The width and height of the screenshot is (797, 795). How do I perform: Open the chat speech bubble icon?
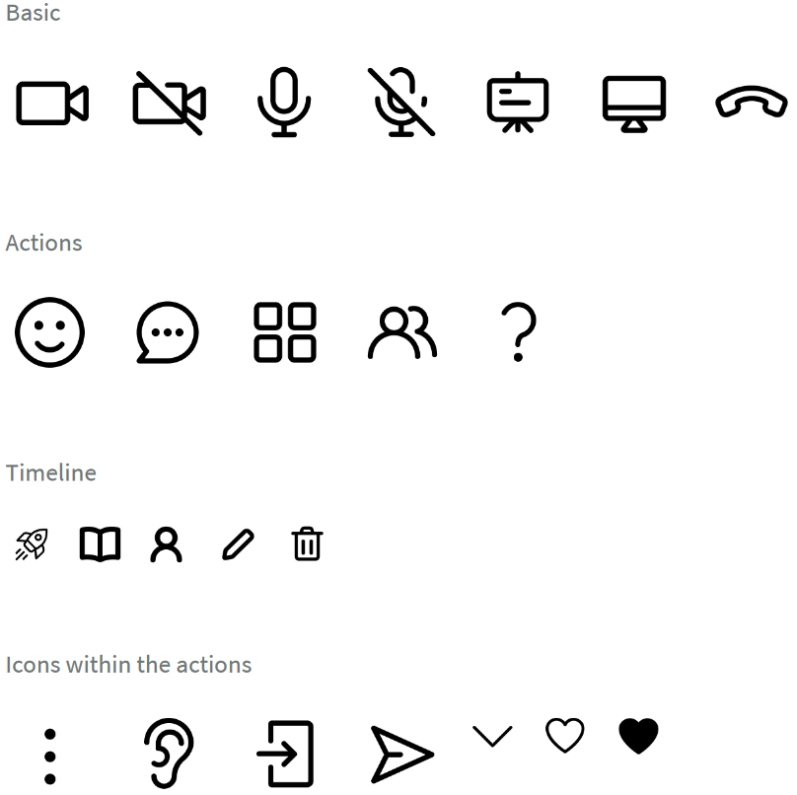click(x=167, y=332)
